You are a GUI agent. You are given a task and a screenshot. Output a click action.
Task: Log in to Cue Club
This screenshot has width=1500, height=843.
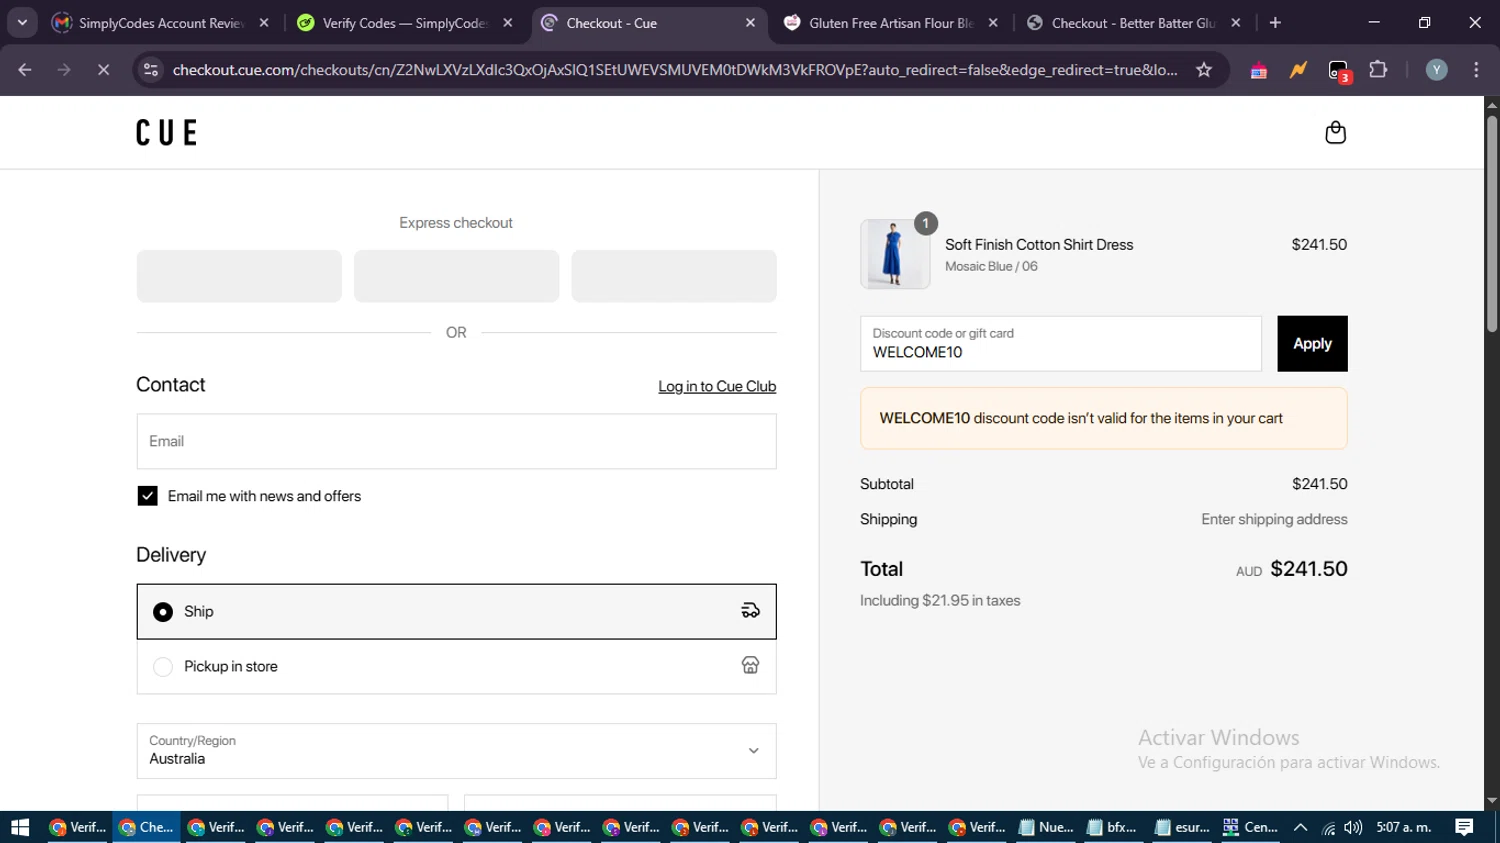tap(717, 387)
